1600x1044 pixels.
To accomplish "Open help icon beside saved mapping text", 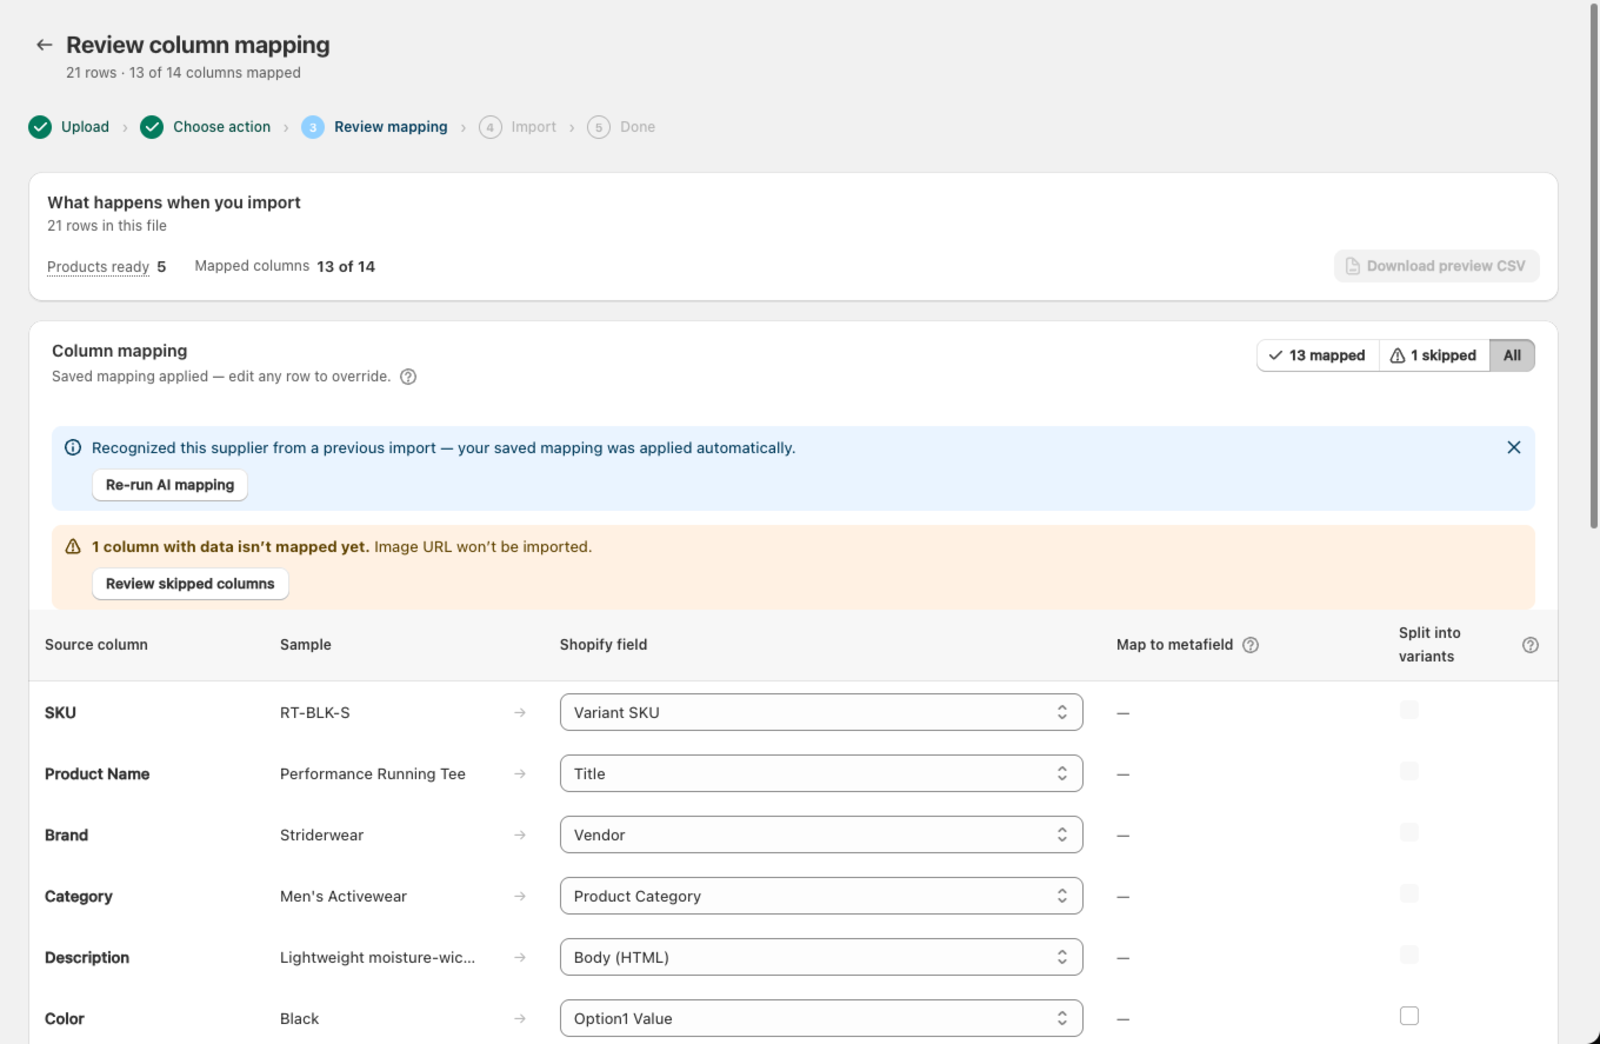I will tap(408, 377).
